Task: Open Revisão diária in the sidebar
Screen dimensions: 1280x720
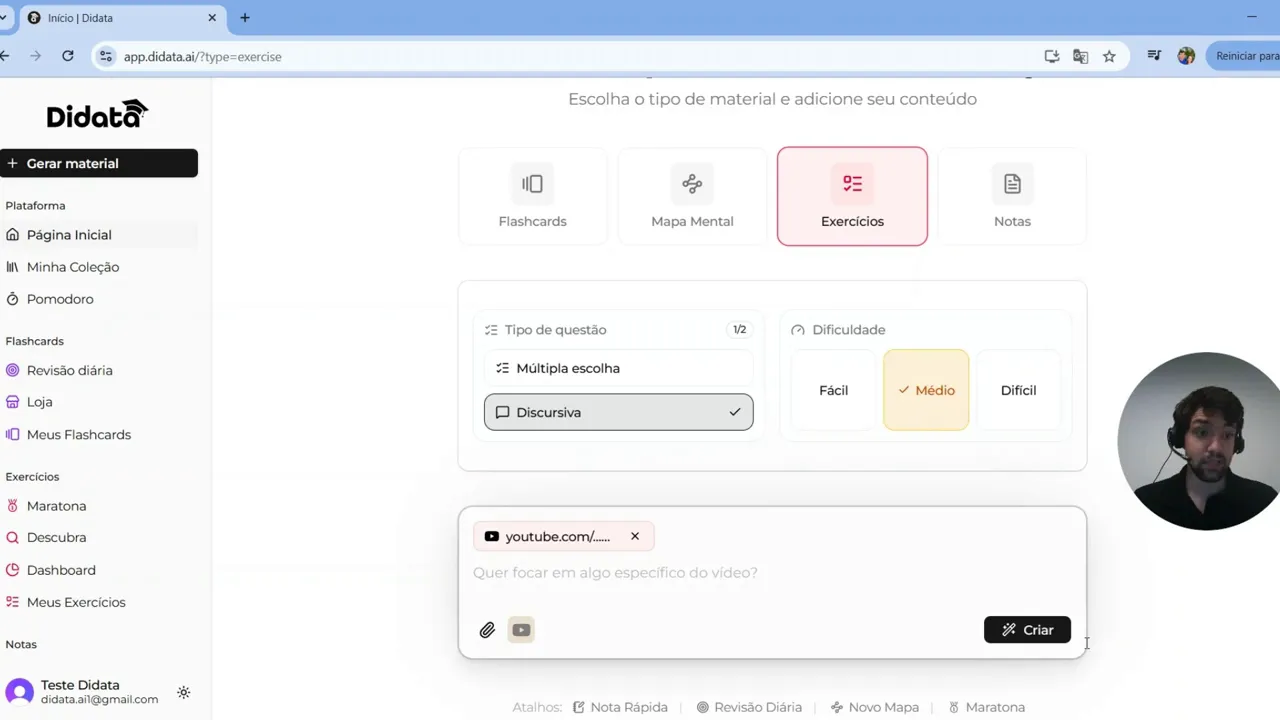Action: tap(70, 370)
